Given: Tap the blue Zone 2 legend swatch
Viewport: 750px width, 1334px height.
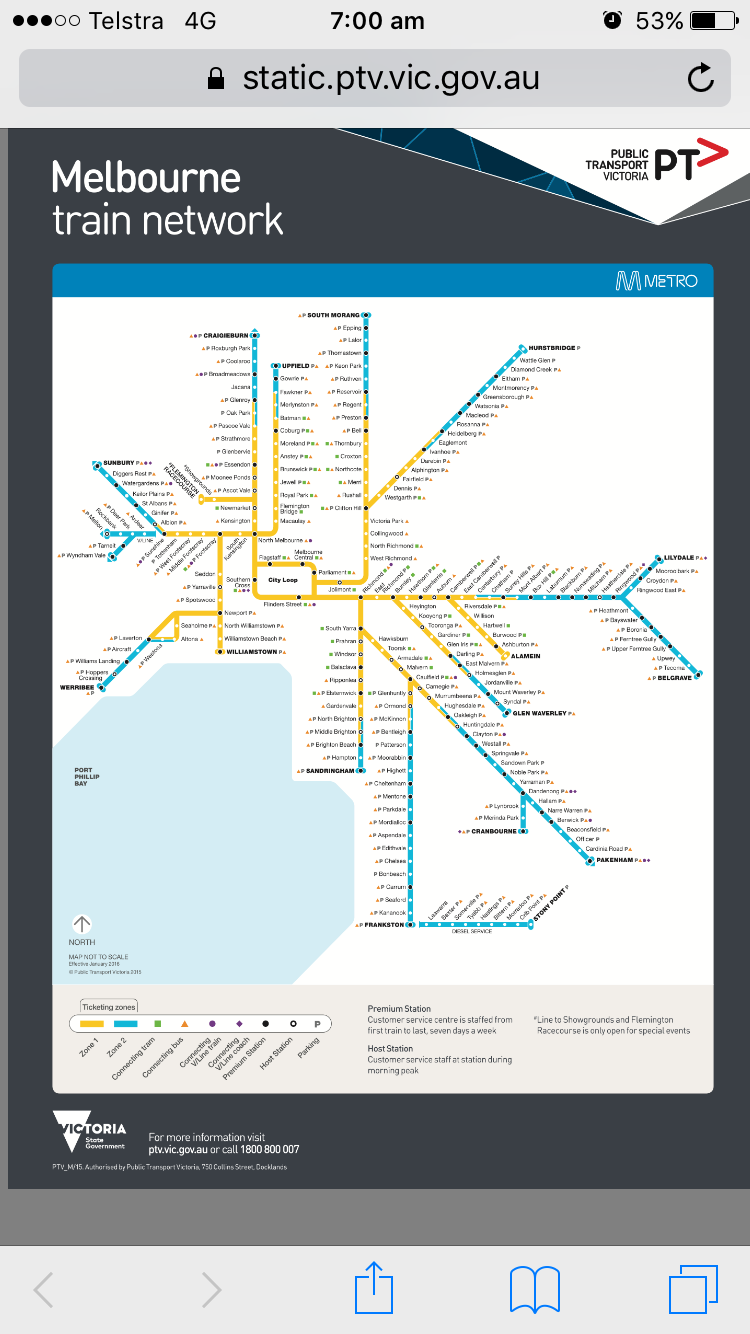Looking at the screenshot, I should coord(126,1024).
